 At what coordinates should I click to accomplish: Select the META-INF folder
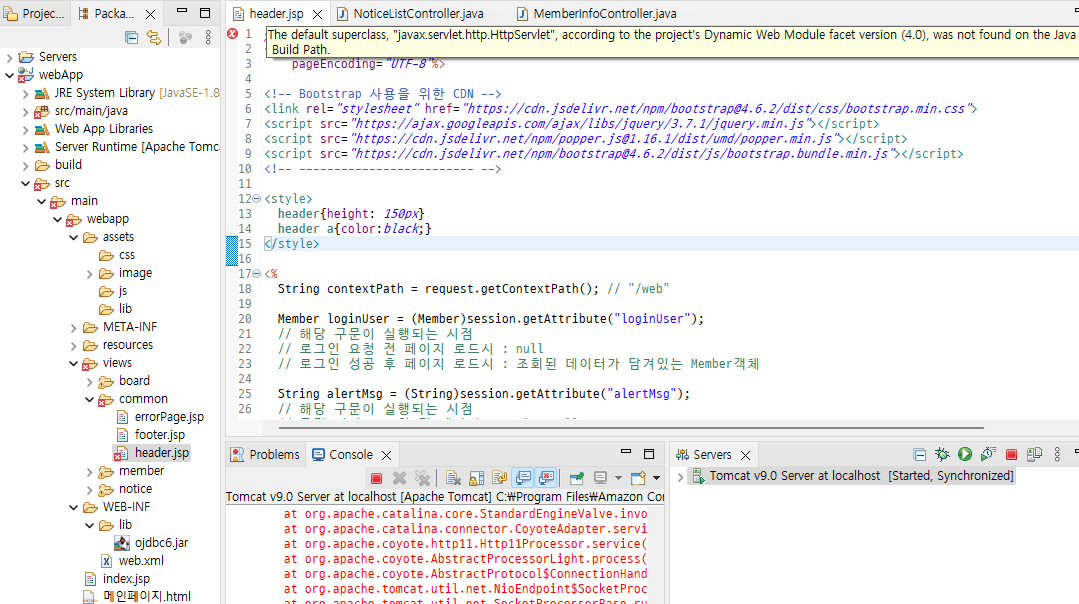coord(129,327)
